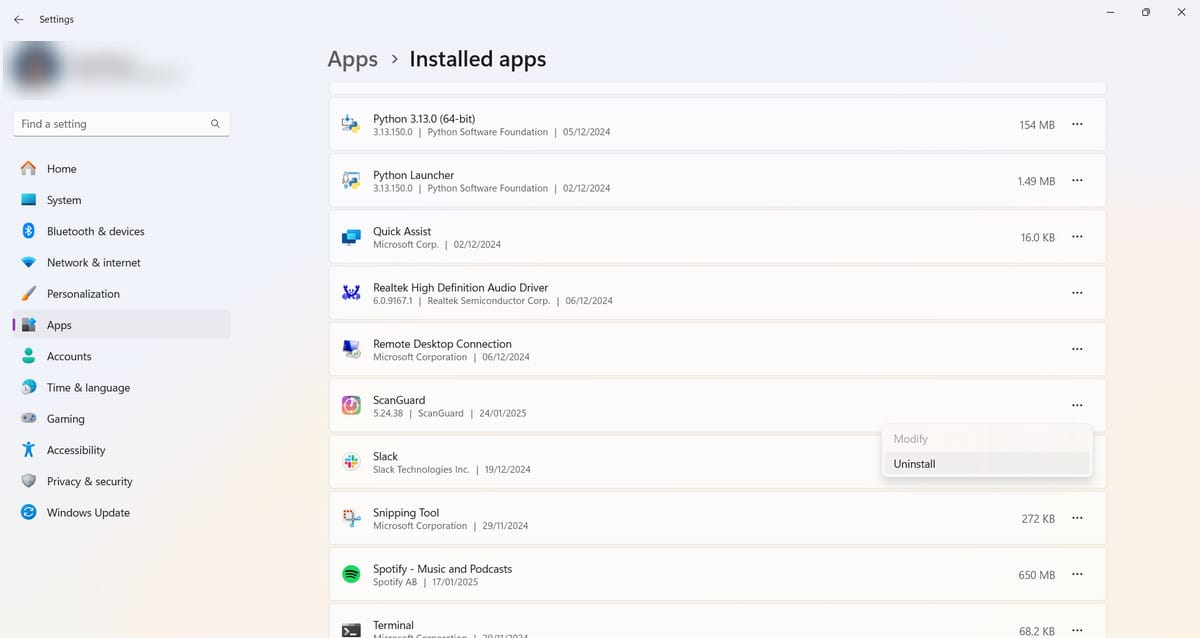Click the Time & language globe icon
Viewport: 1200px width, 638px height.
[29, 387]
